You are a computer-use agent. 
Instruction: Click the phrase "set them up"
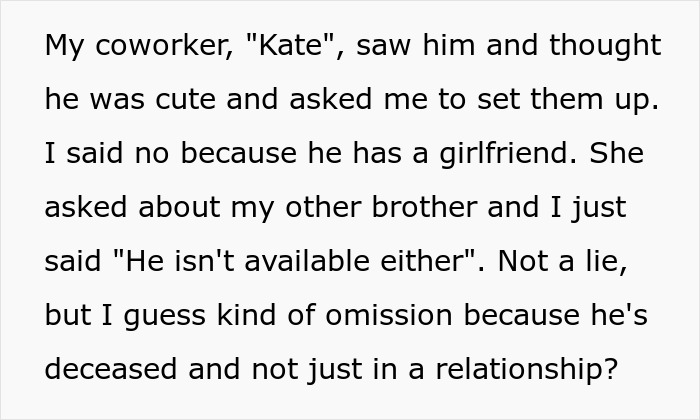tap(567, 100)
